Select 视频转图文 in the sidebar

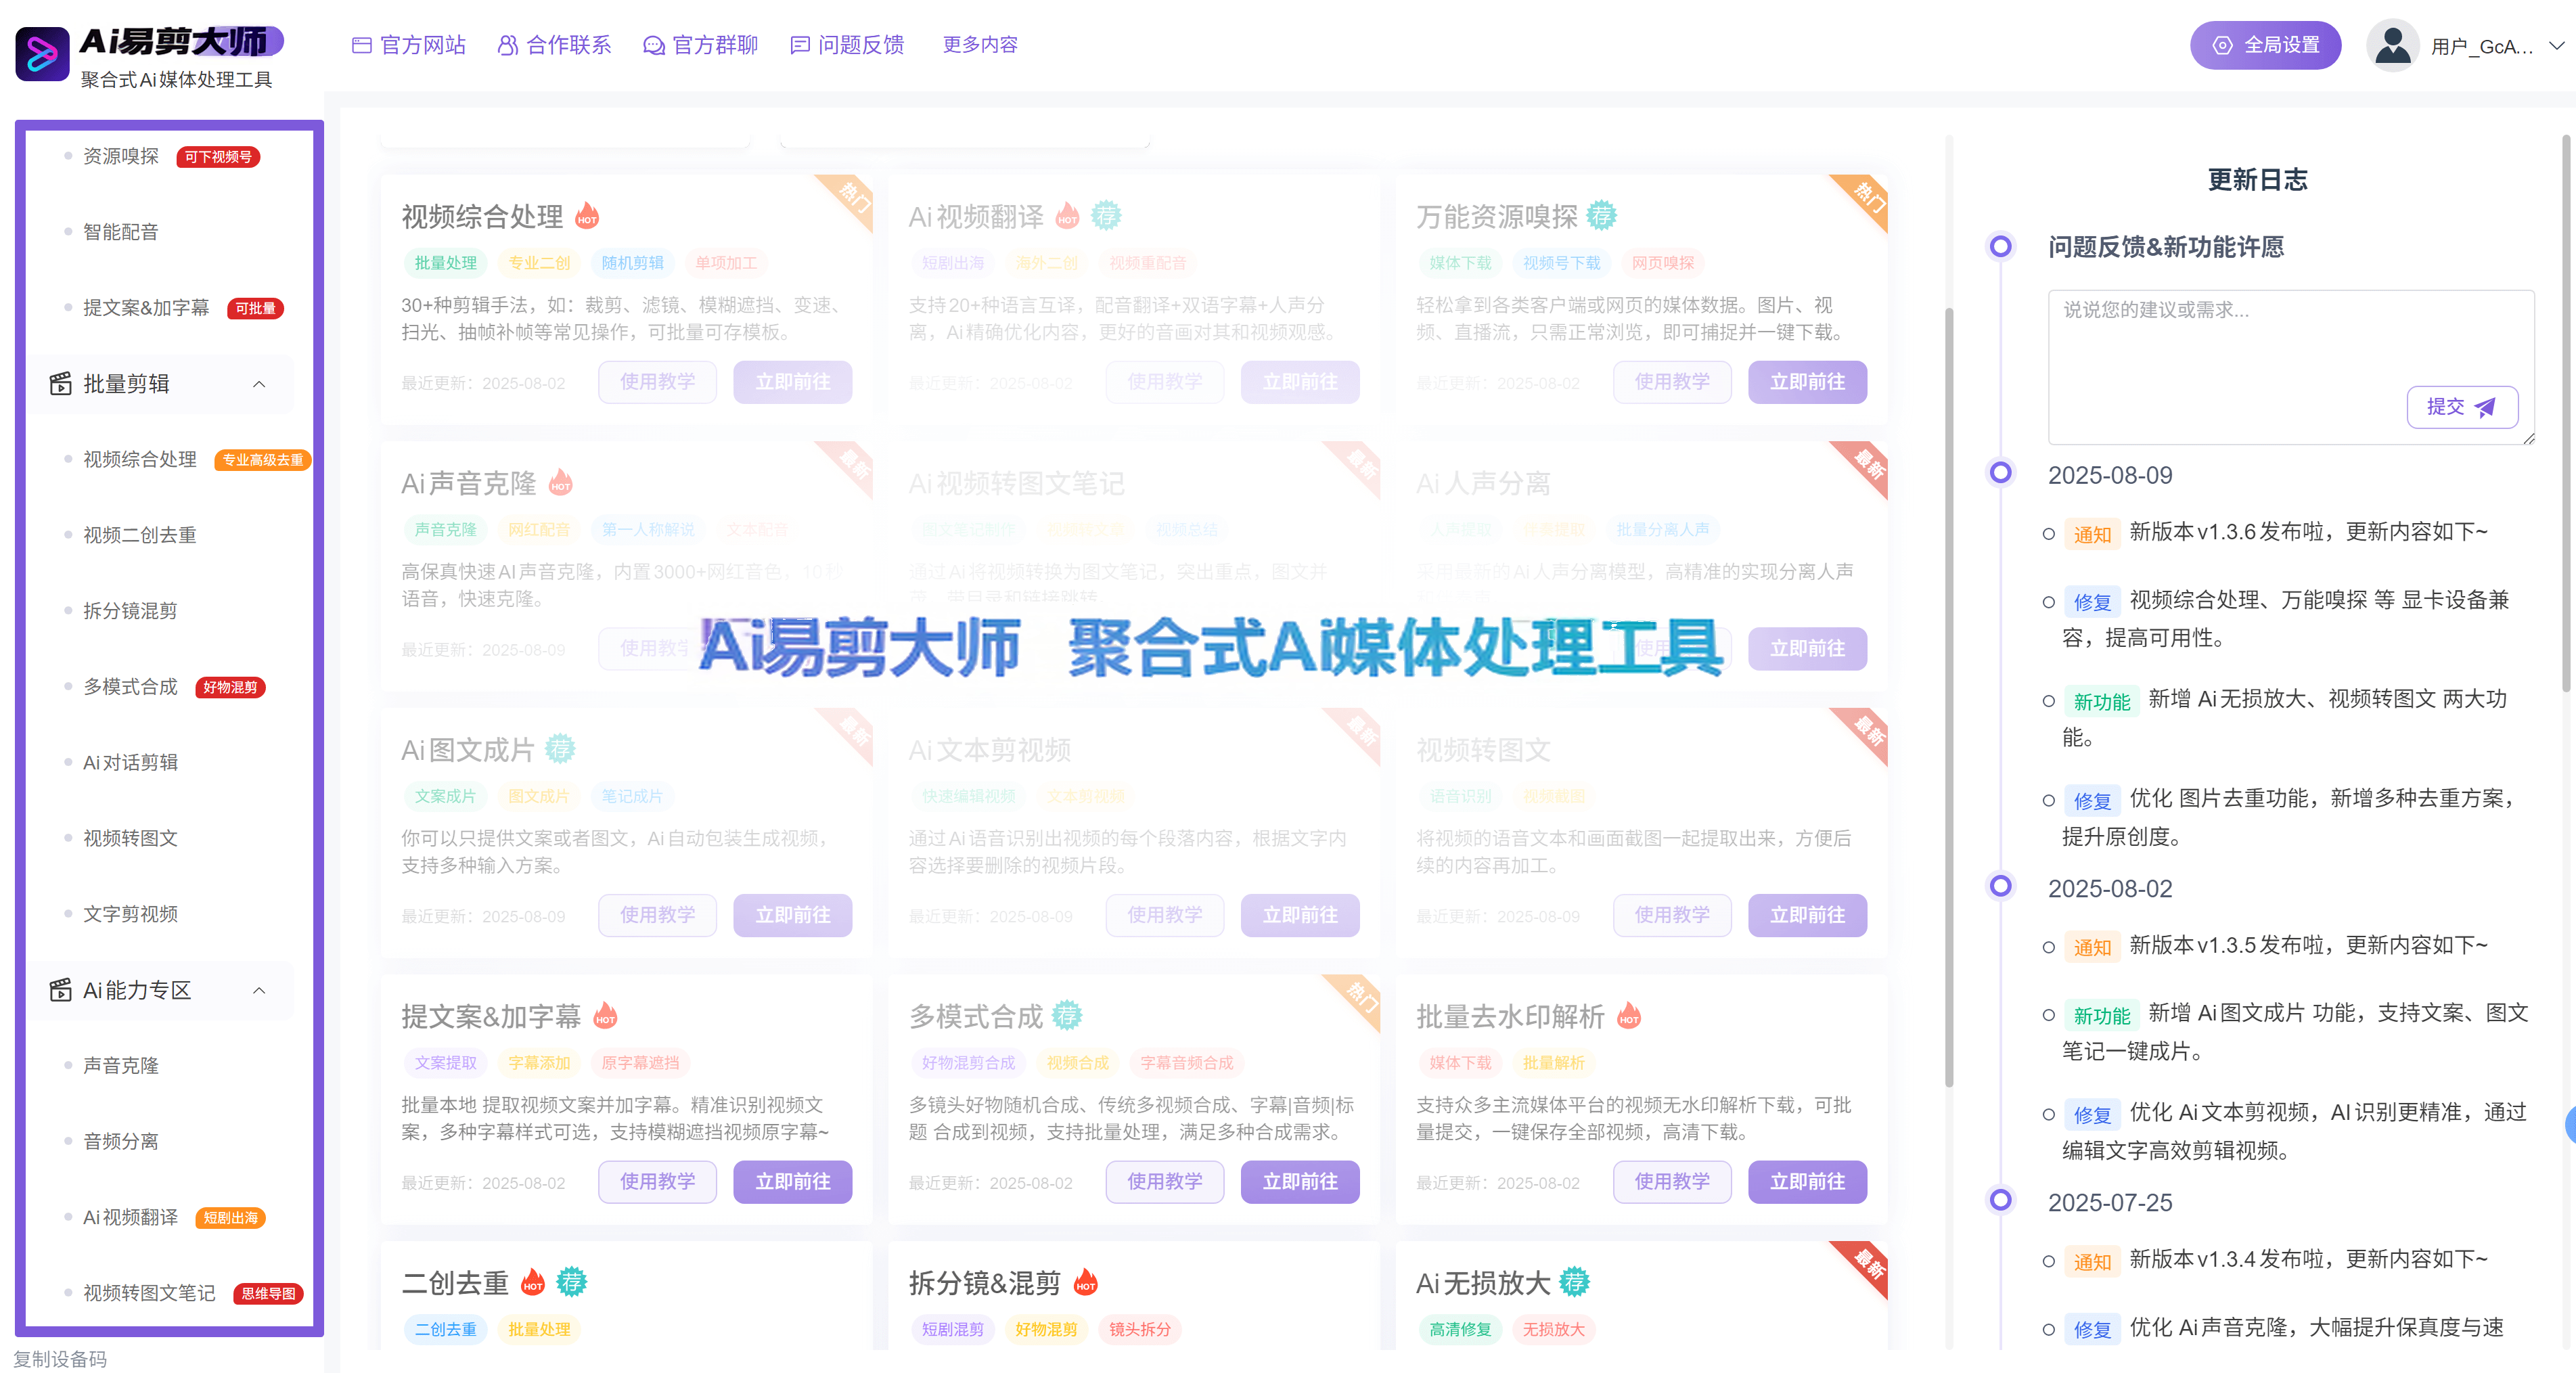[130, 838]
